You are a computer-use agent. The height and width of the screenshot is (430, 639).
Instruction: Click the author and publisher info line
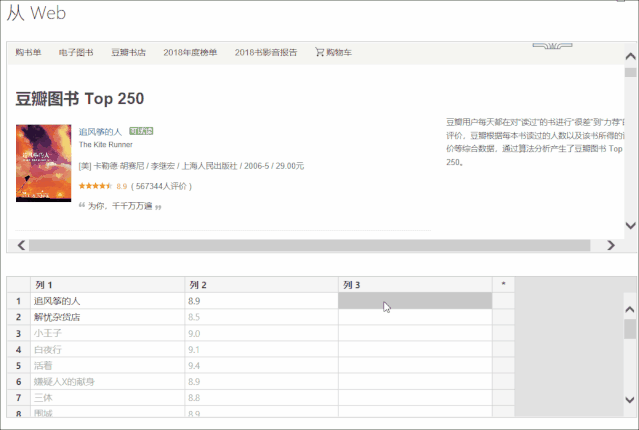click(191, 166)
